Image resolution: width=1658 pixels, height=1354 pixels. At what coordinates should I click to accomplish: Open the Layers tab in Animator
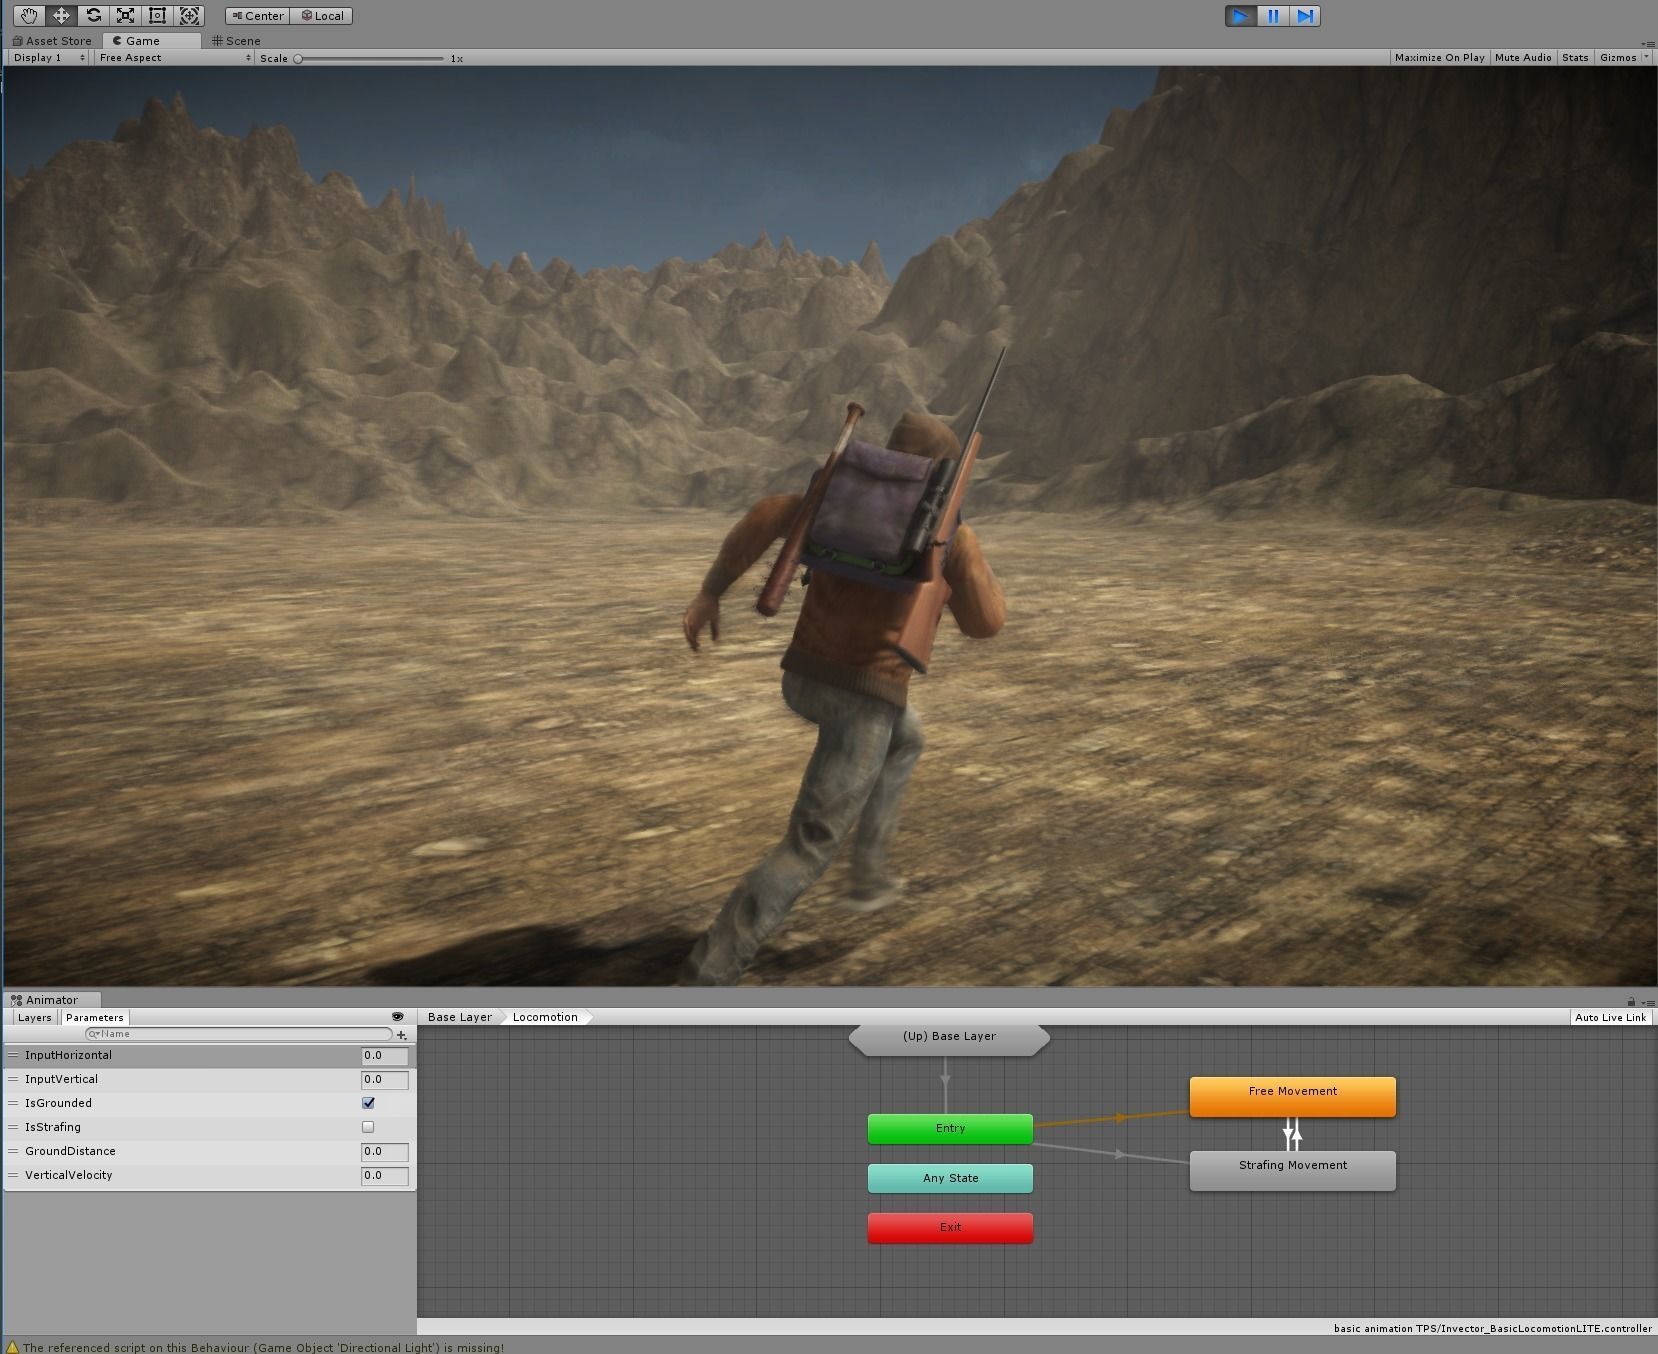pos(34,1017)
